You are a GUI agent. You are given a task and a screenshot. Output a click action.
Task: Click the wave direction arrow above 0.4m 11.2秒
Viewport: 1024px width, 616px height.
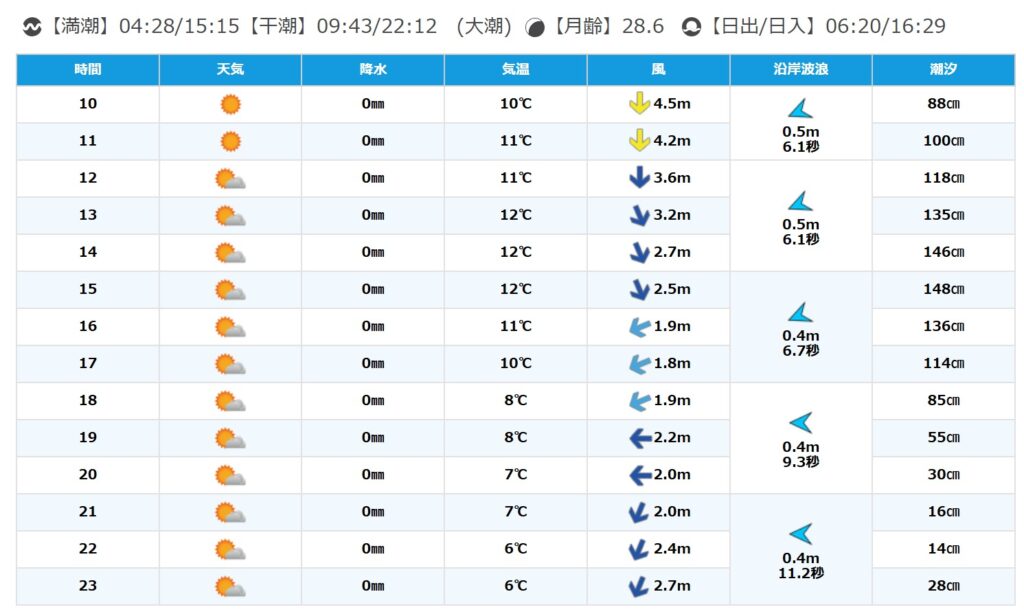tap(800, 534)
